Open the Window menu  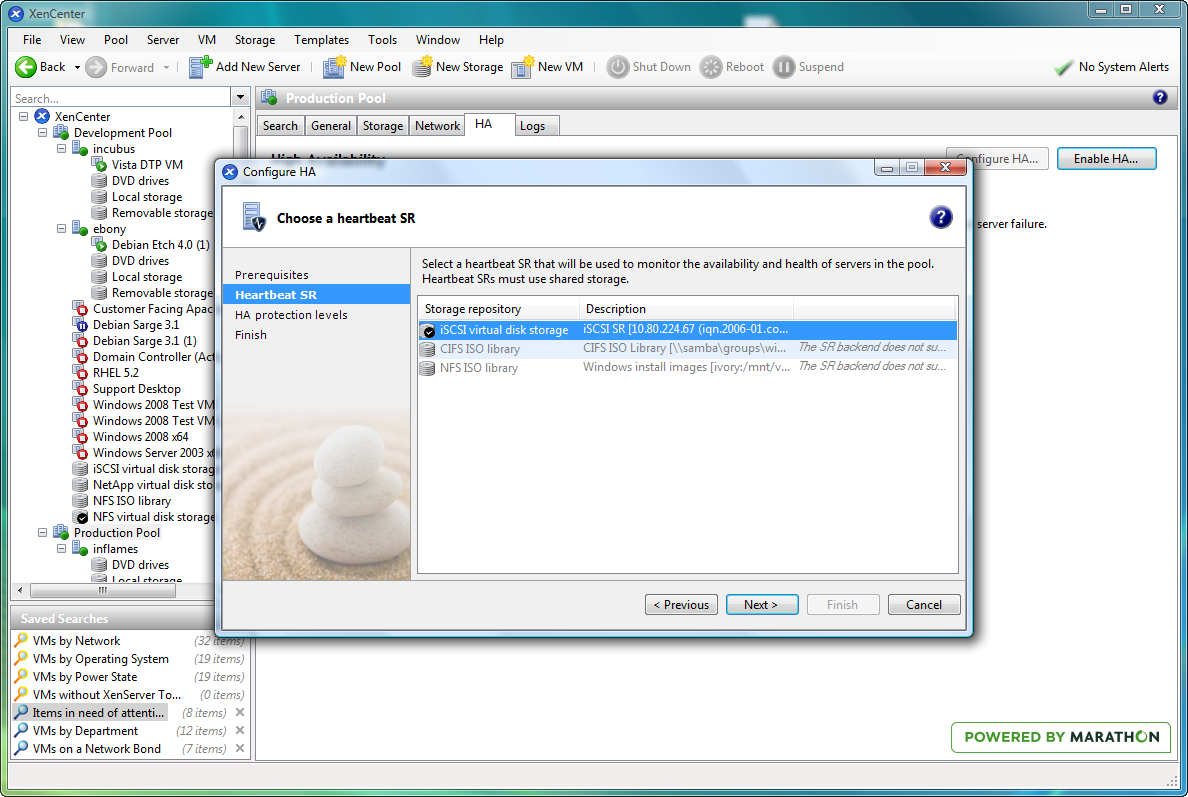438,39
